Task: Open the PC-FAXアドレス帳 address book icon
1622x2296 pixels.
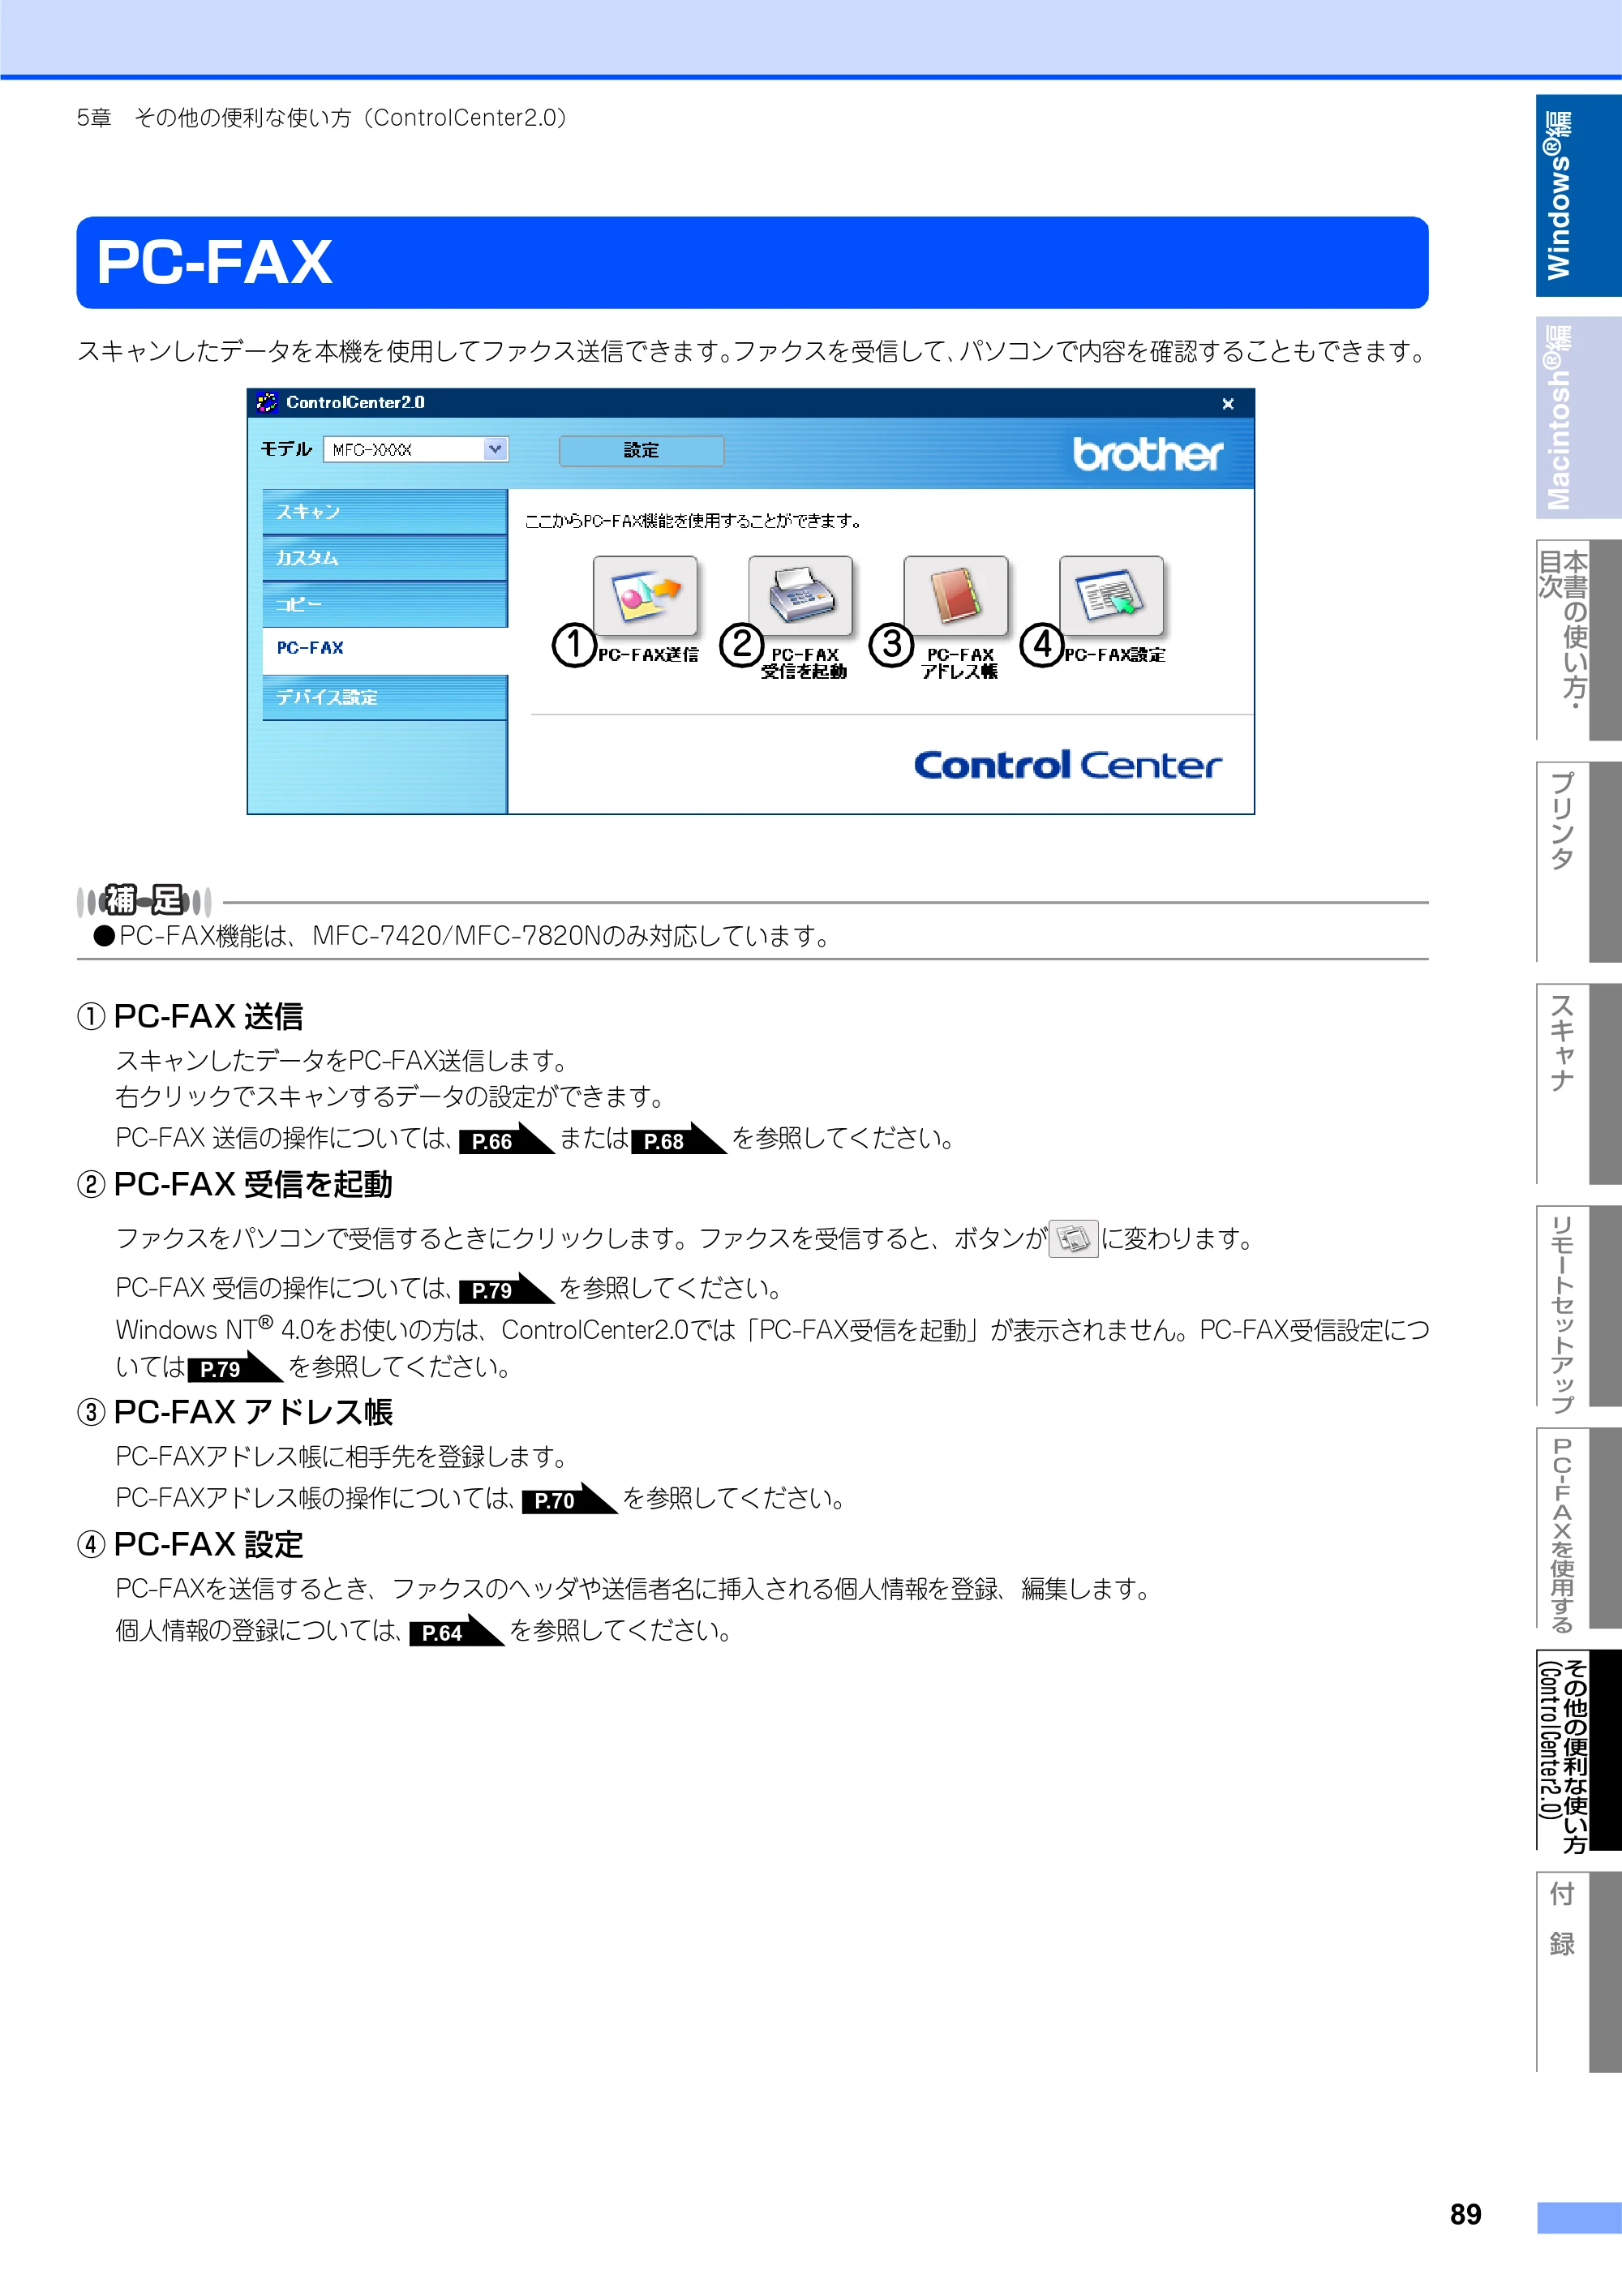Action: click(955, 596)
